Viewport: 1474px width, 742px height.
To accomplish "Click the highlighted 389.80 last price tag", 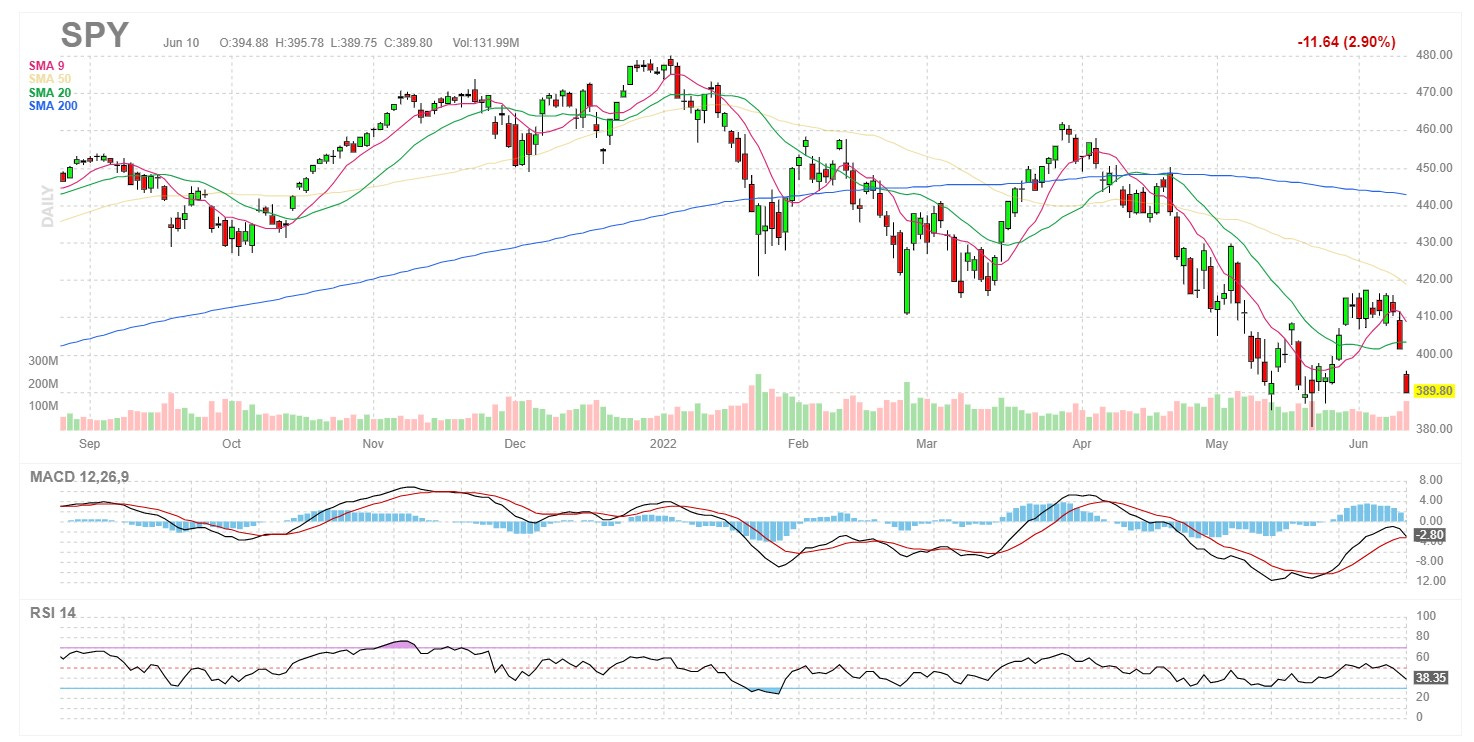I will pos(1433,391).
